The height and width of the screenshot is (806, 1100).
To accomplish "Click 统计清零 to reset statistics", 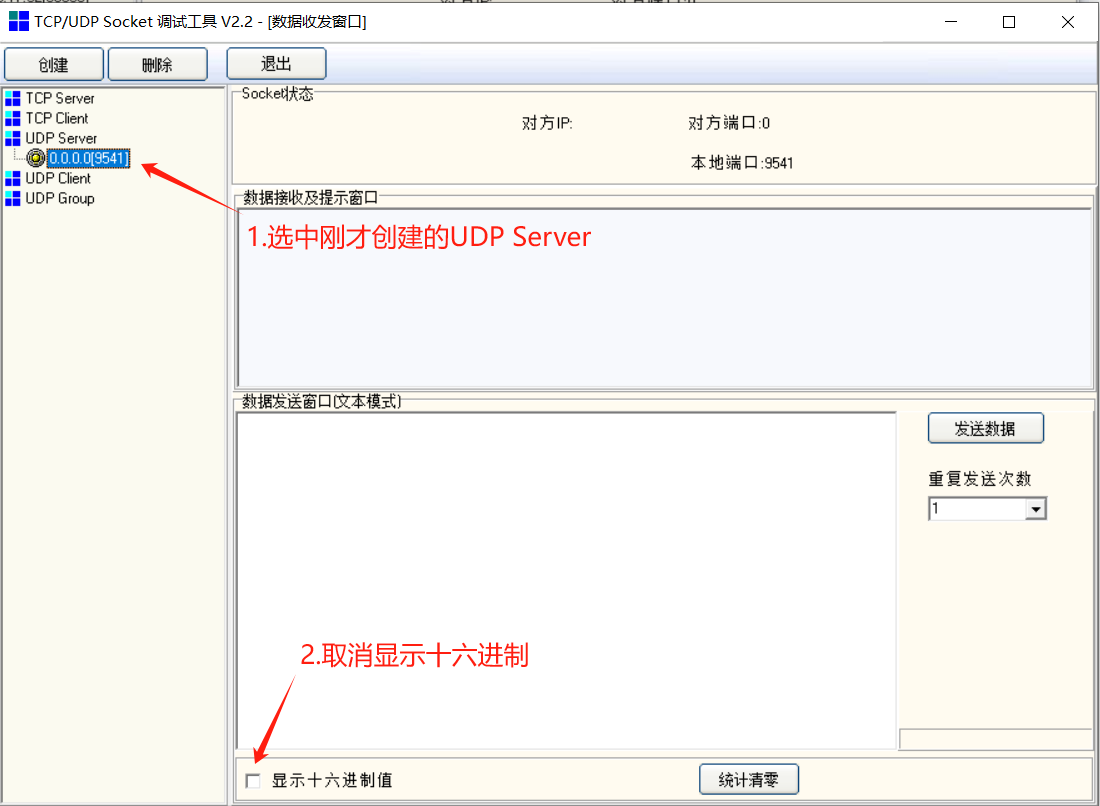I will (x=748, y=779).
